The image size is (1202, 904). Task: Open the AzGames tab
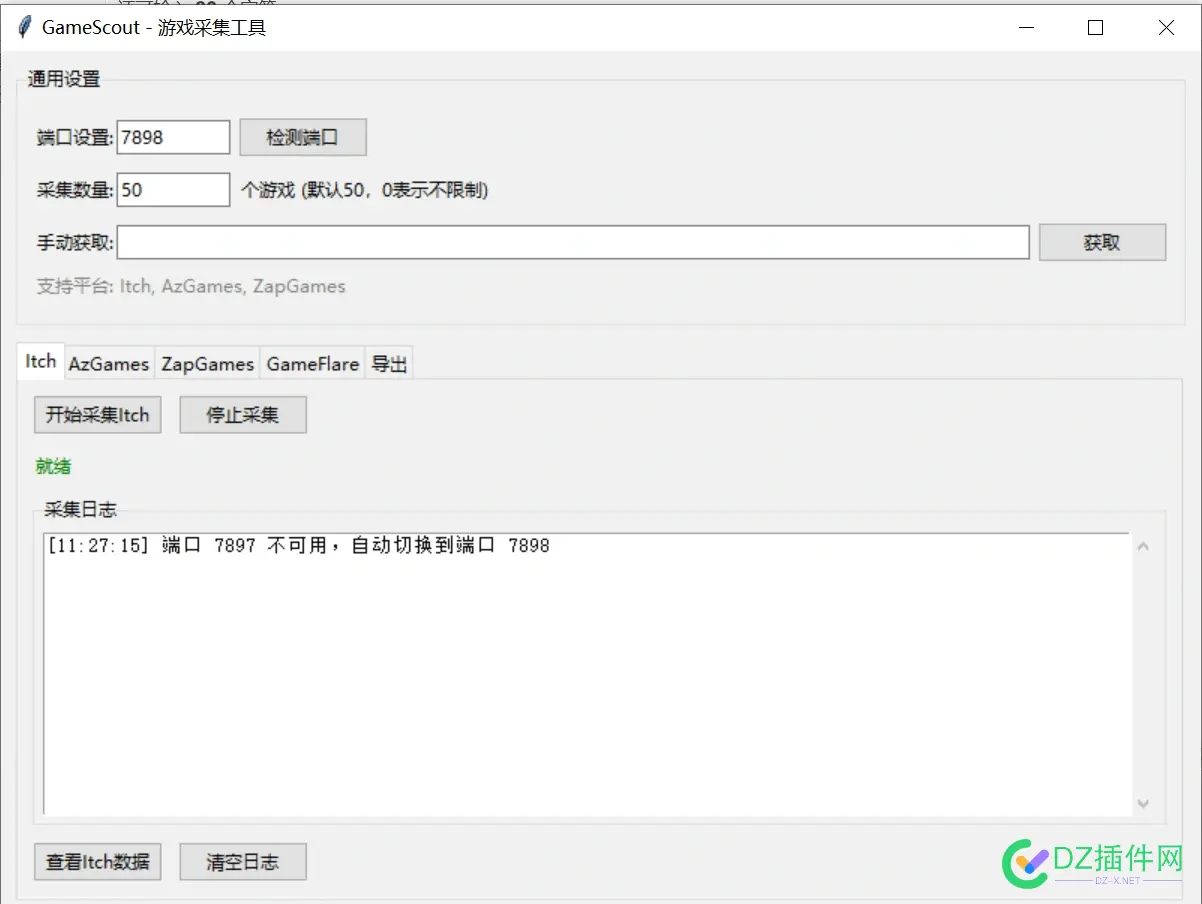(x=109, y=364)
